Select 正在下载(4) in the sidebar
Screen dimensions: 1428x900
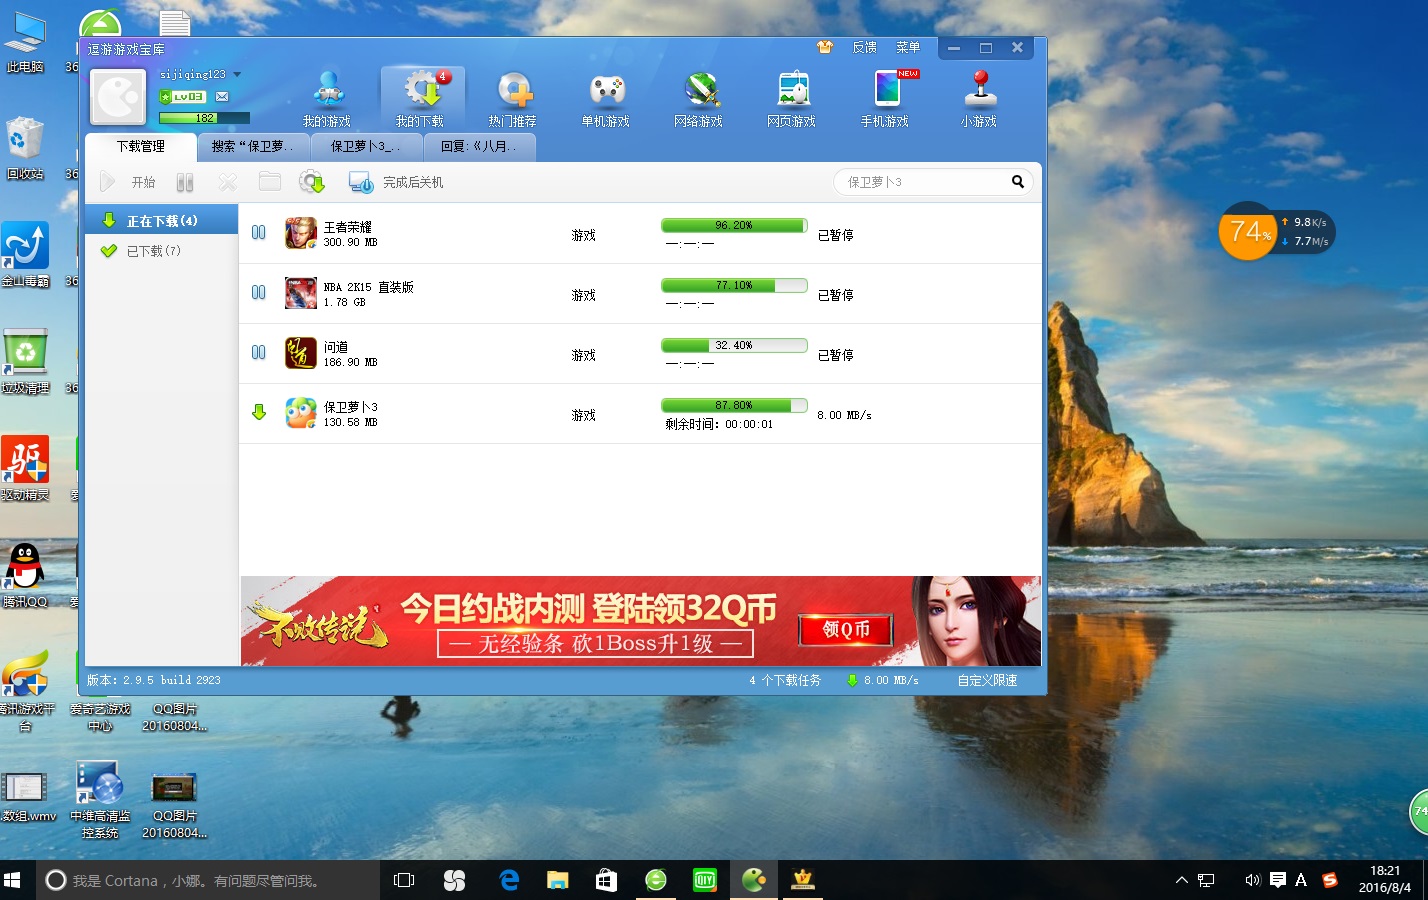(x=161, y=220)
